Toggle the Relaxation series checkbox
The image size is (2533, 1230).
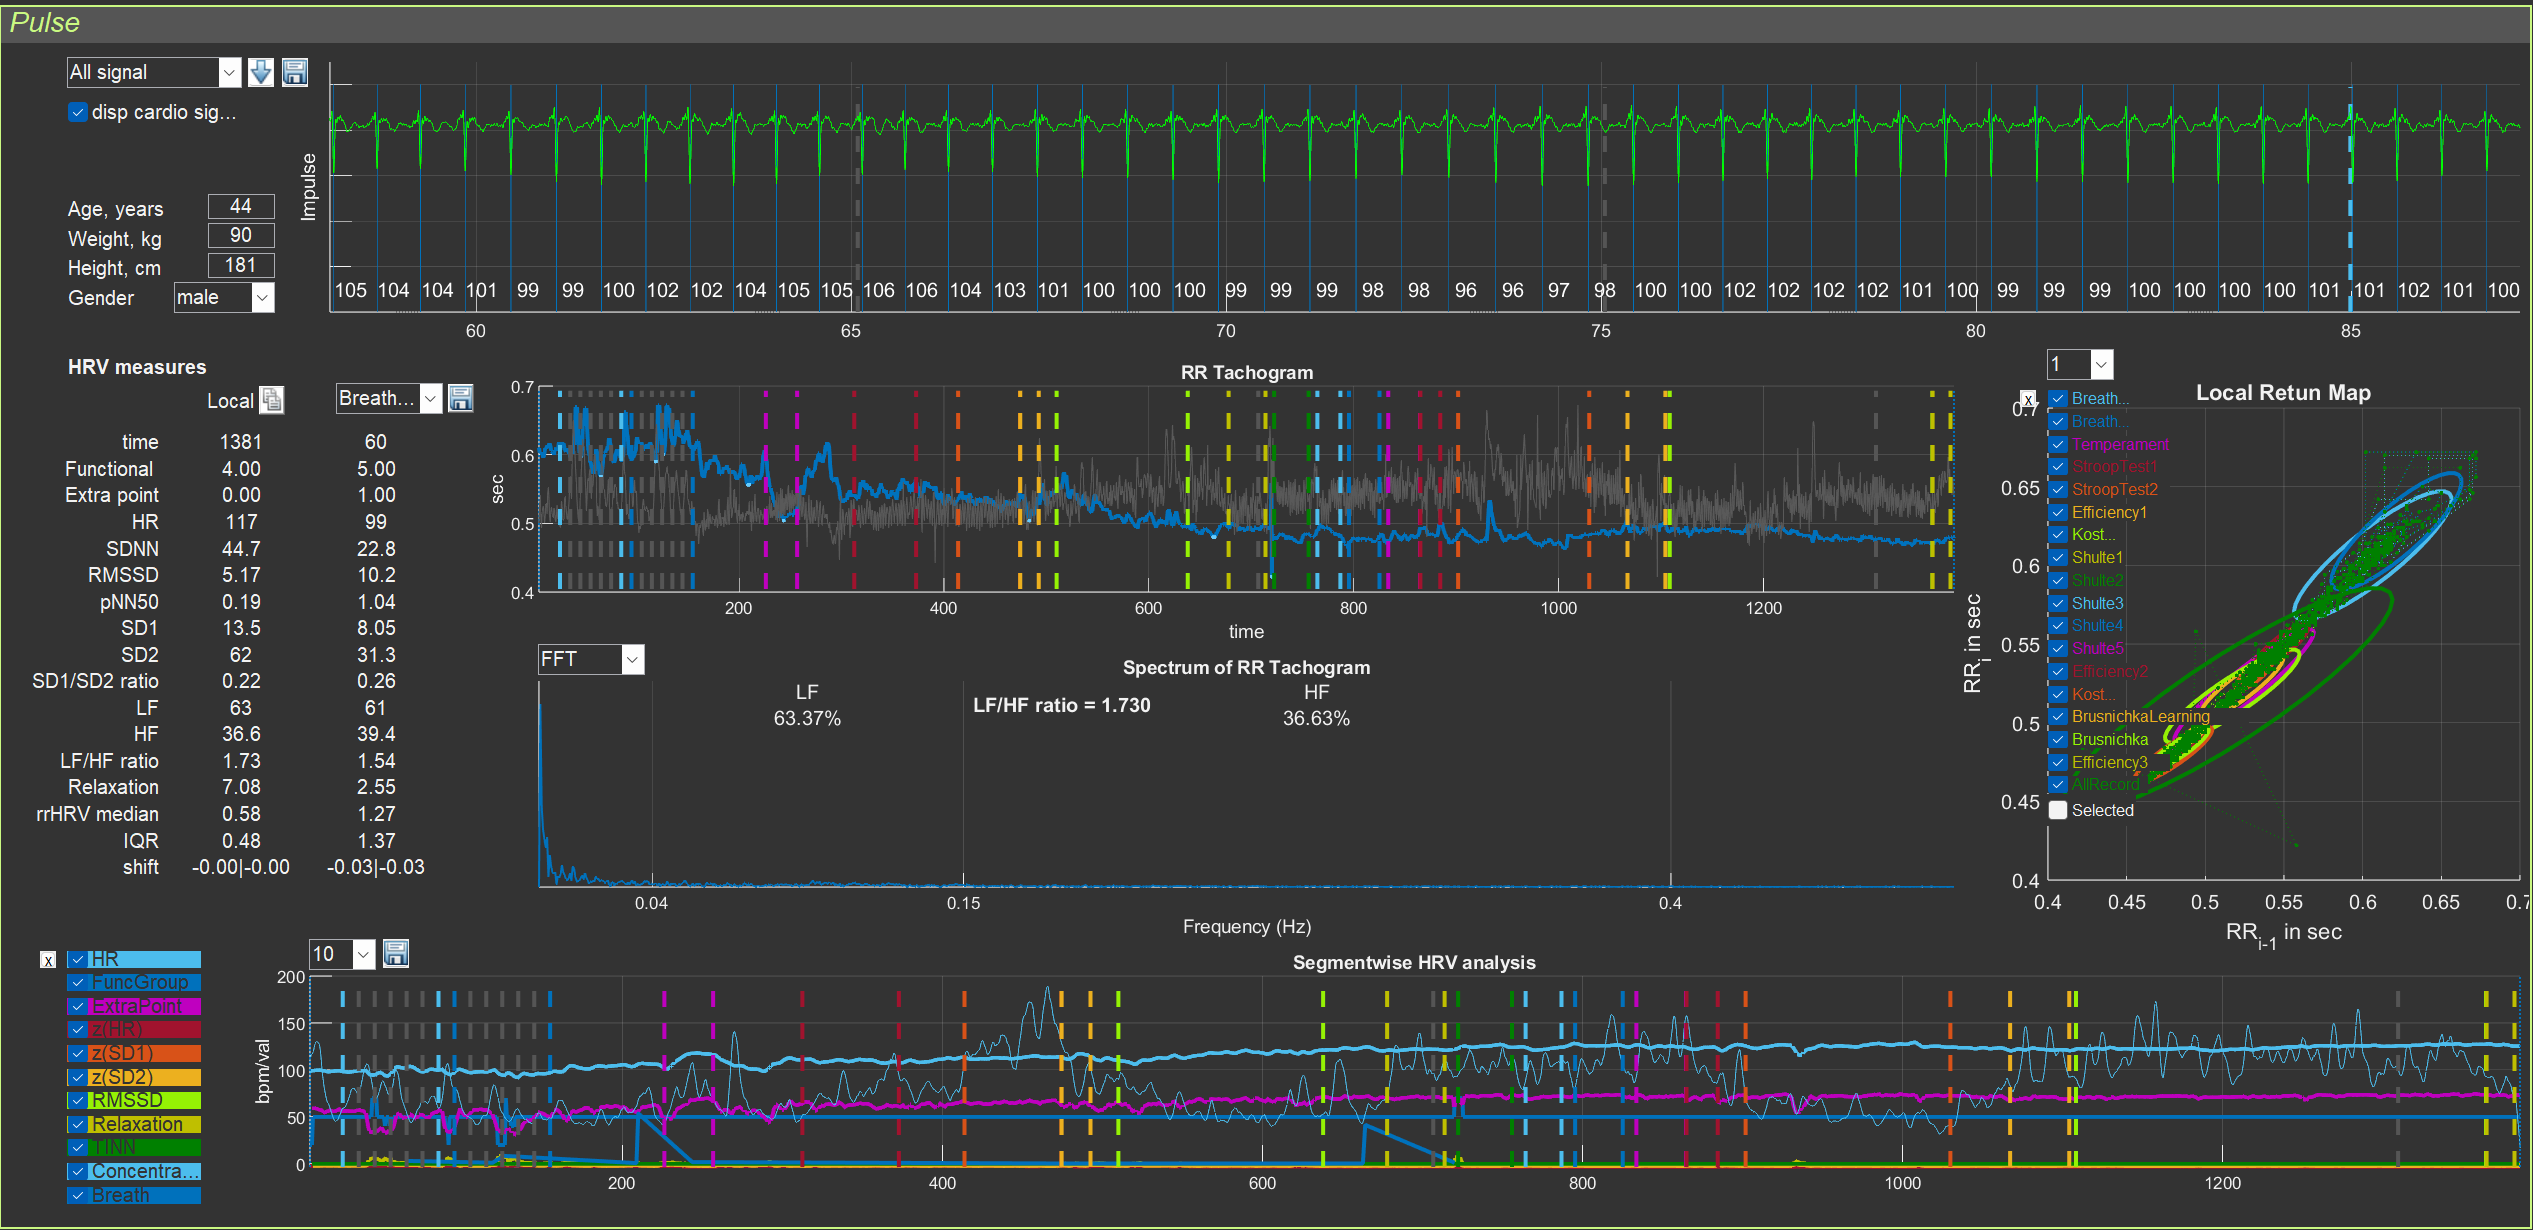click(77, 1124)
